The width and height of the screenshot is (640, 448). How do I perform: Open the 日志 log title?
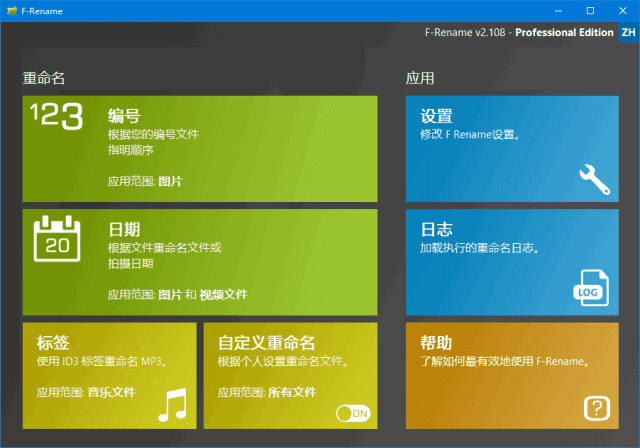pos(436,229)
